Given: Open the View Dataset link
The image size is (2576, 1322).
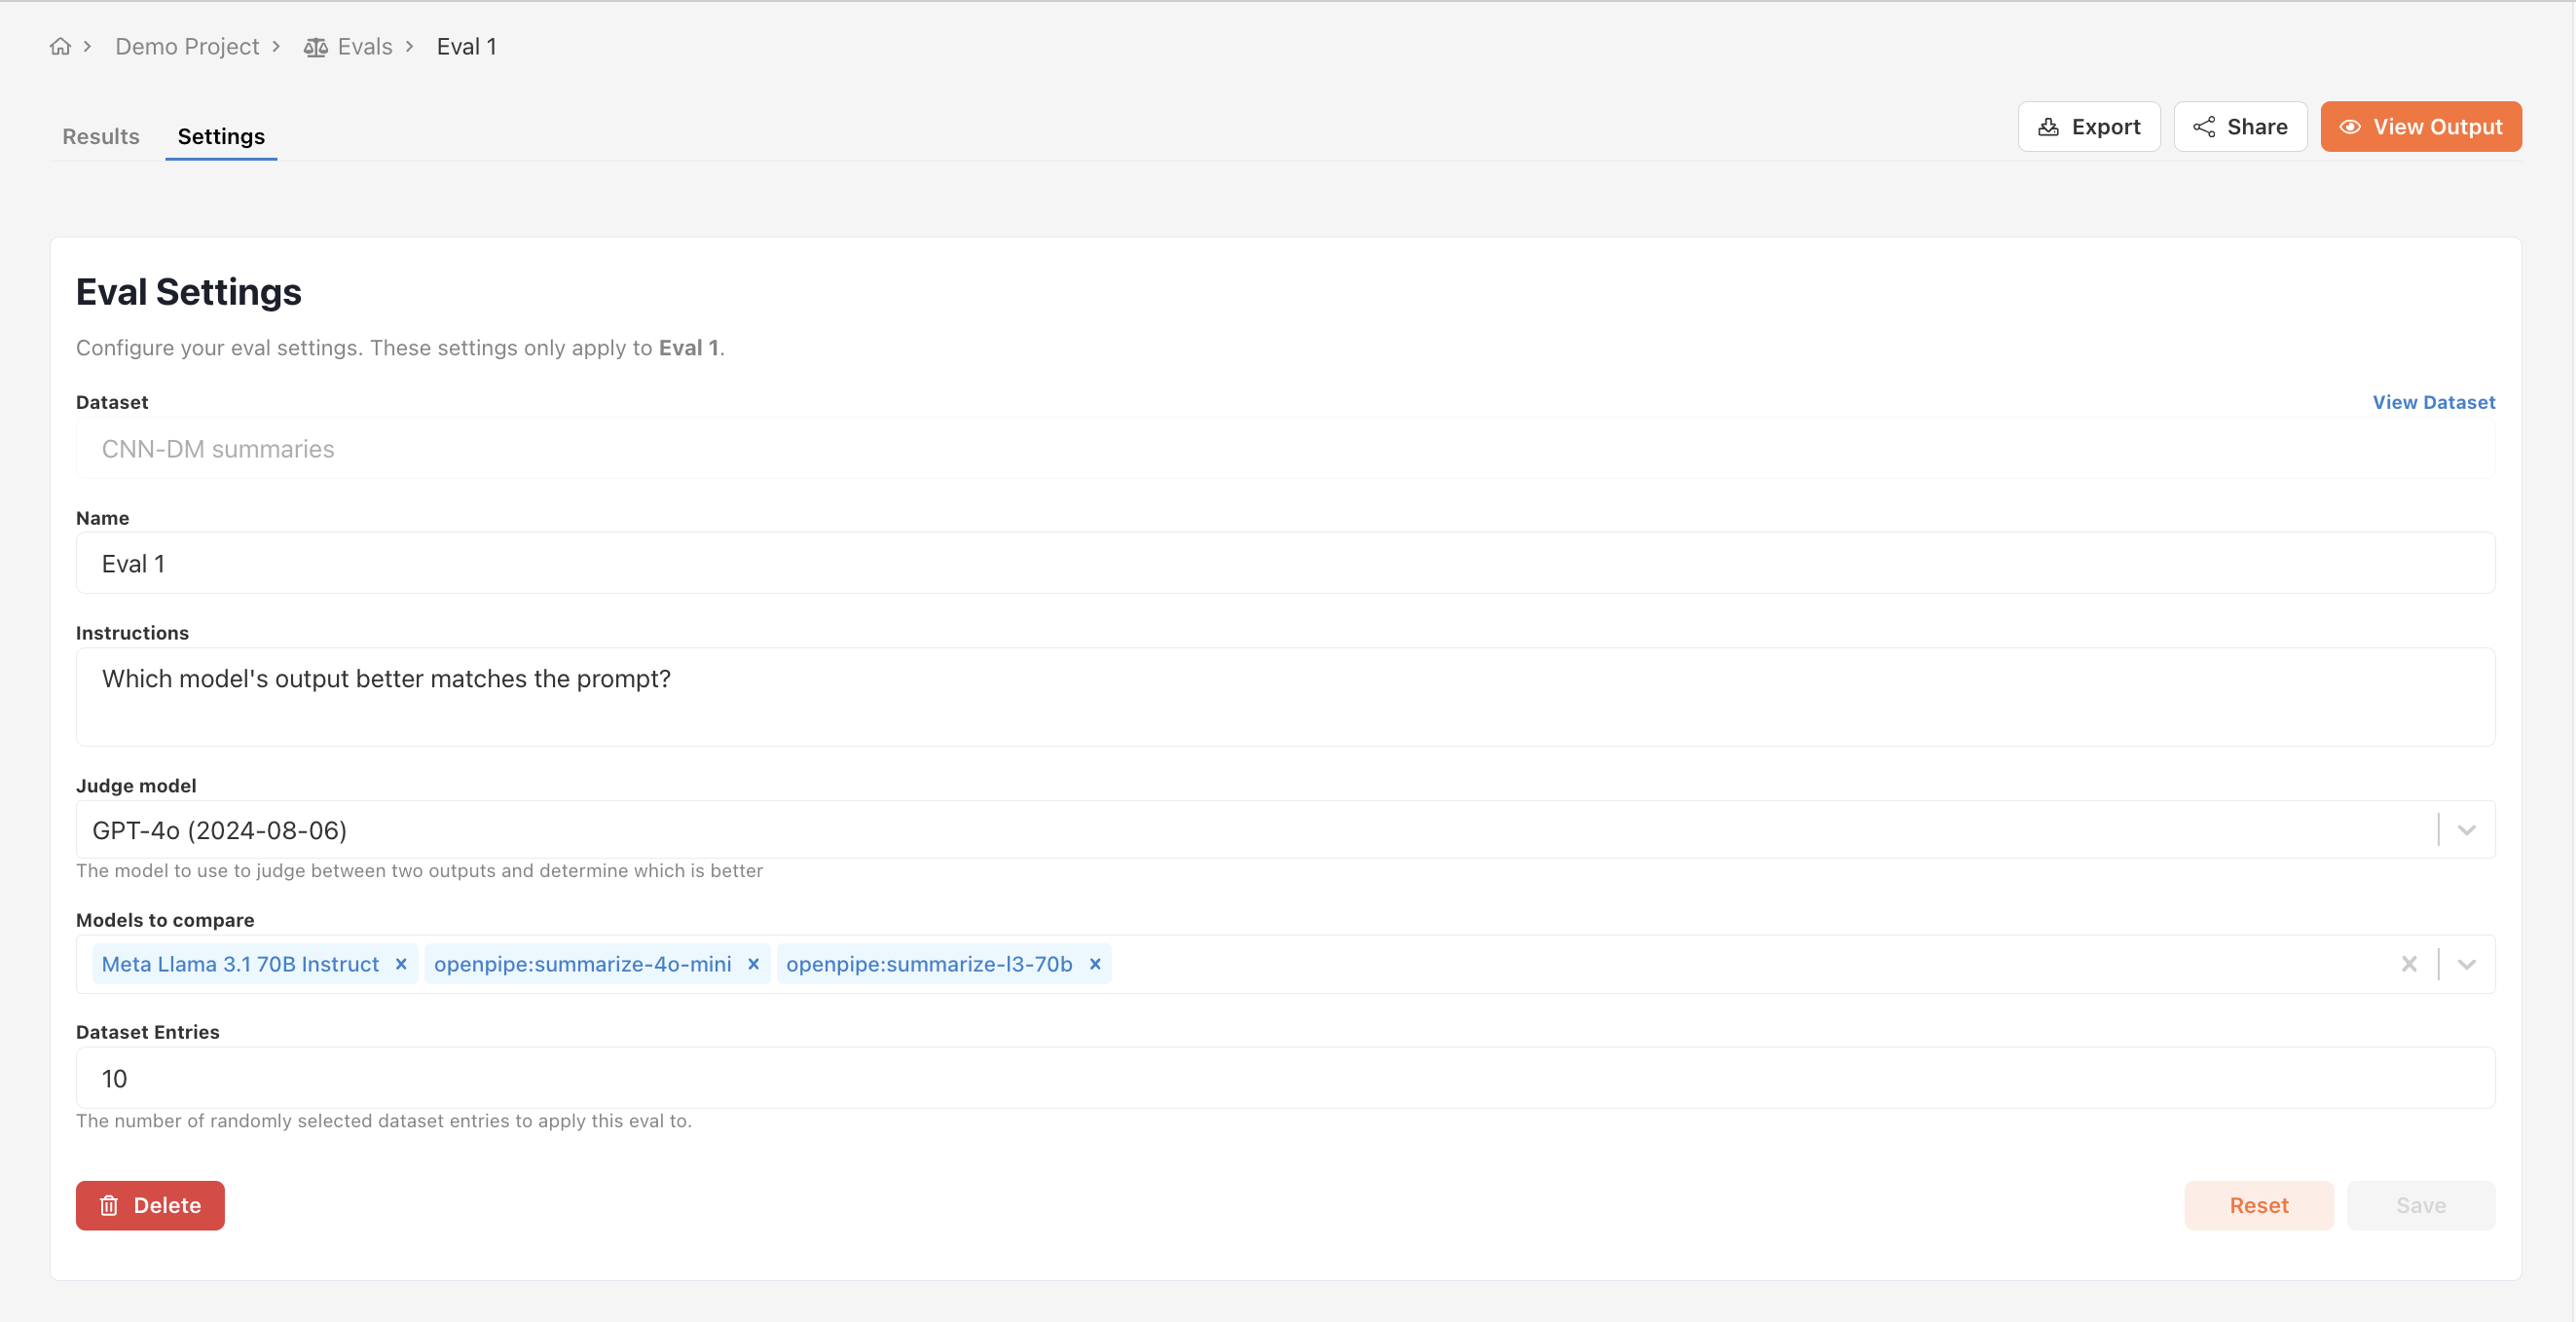Looking at the screenshot, I should (2433, 402).
